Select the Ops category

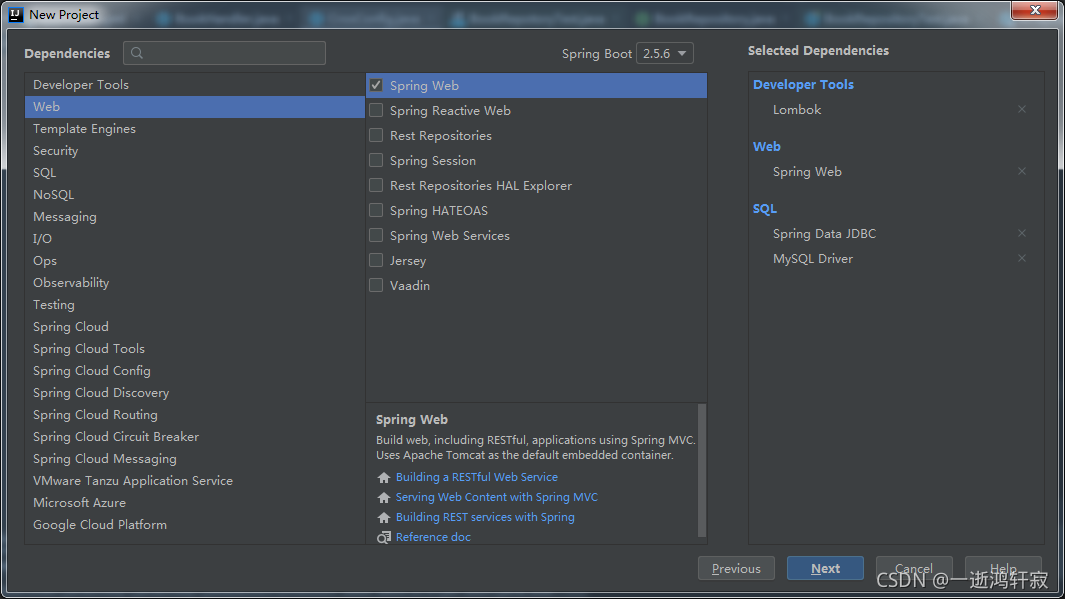[x=195, y=261]
